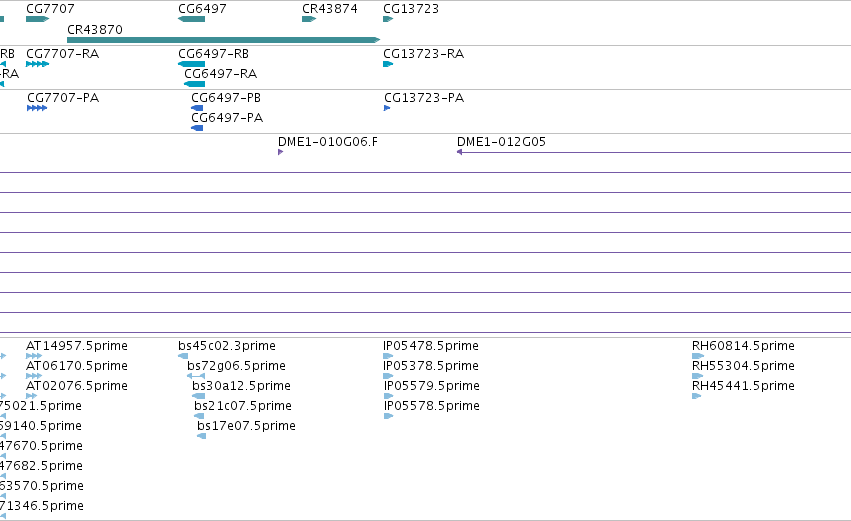Click the bs17e07.5prime EST glyph
Viewport: 851px width, 521px height.
(201, 436)
